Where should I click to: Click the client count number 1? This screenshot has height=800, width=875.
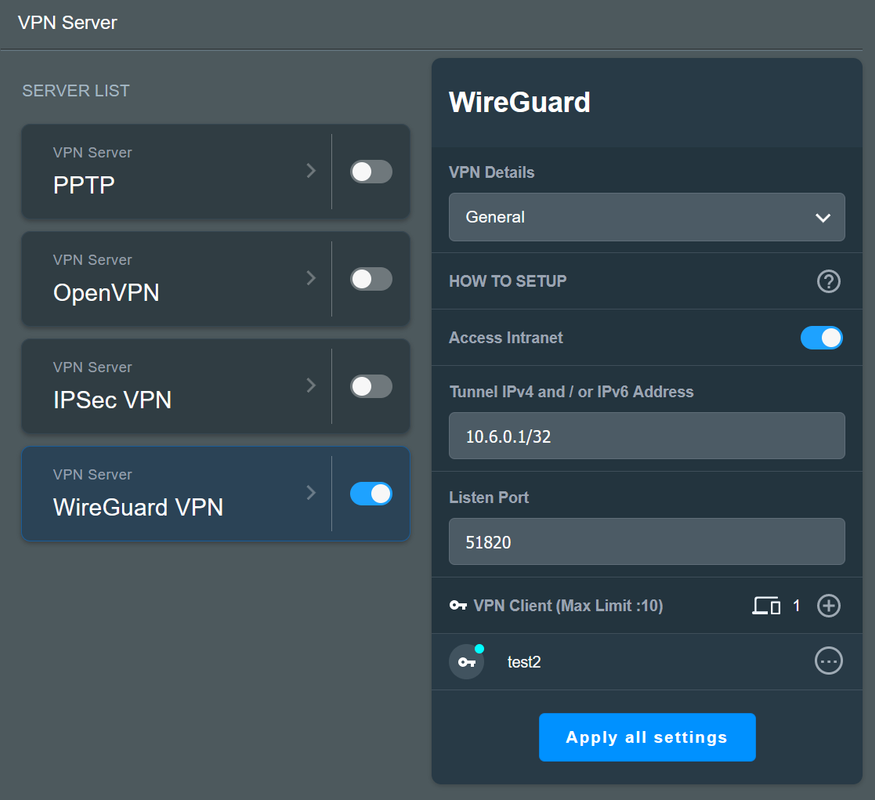click(796, 605)
